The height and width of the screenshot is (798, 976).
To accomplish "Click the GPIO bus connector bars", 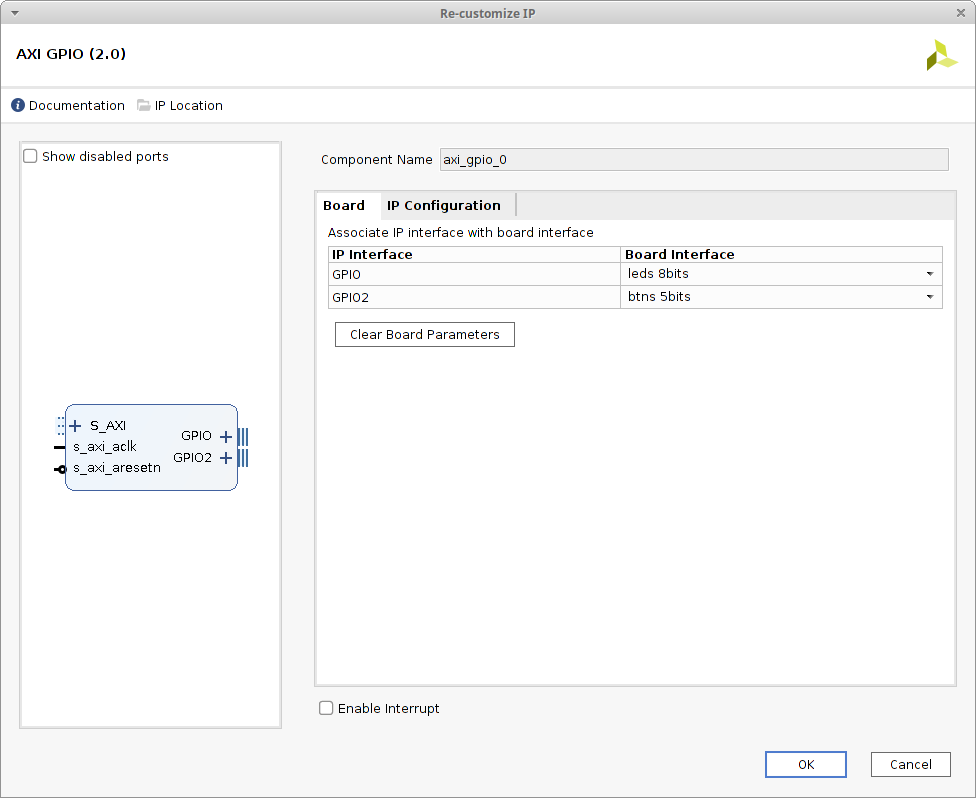I will tap(243, 436).
